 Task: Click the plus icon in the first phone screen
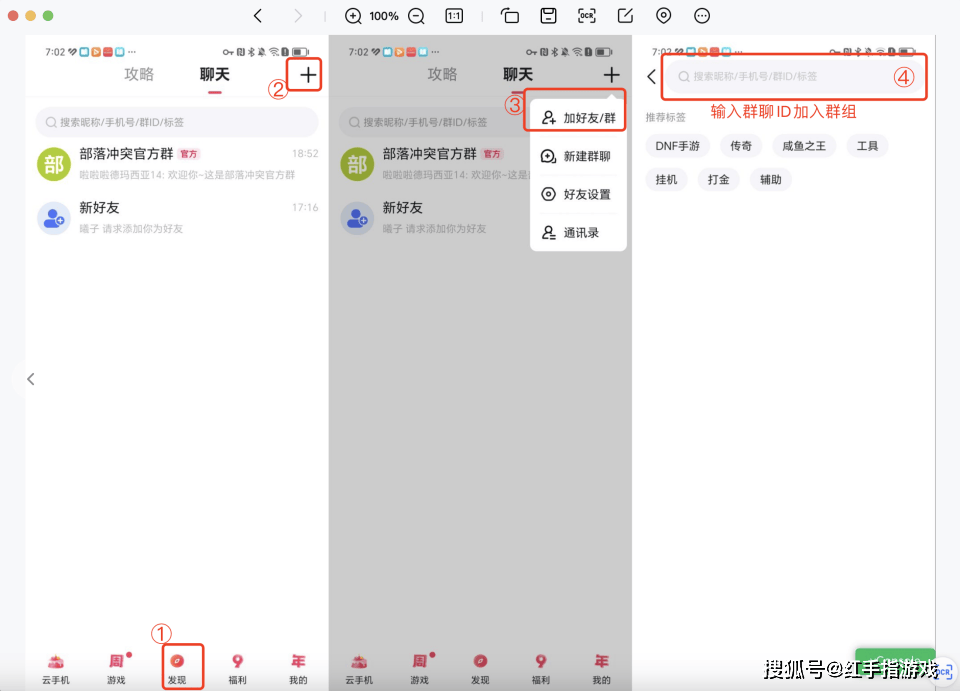tap(308, 75)
